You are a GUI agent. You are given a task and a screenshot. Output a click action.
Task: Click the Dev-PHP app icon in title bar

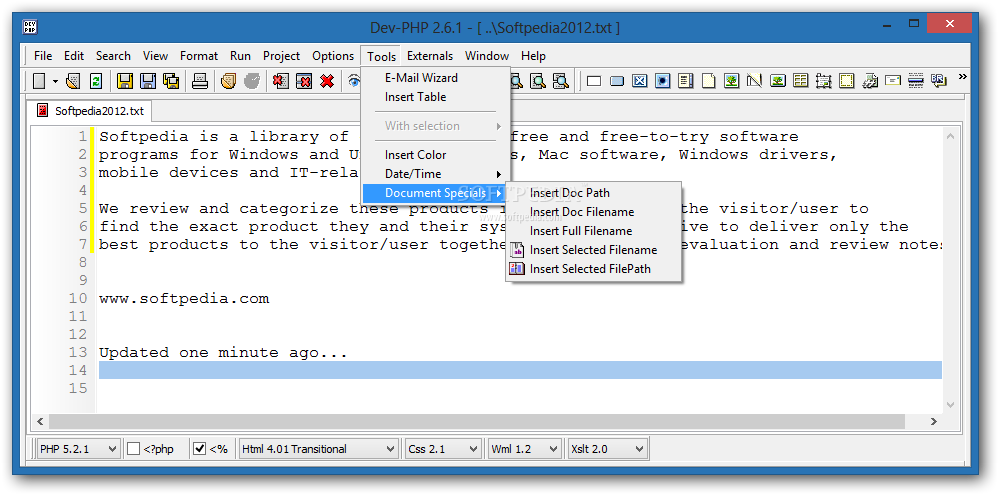coord(30,27)
